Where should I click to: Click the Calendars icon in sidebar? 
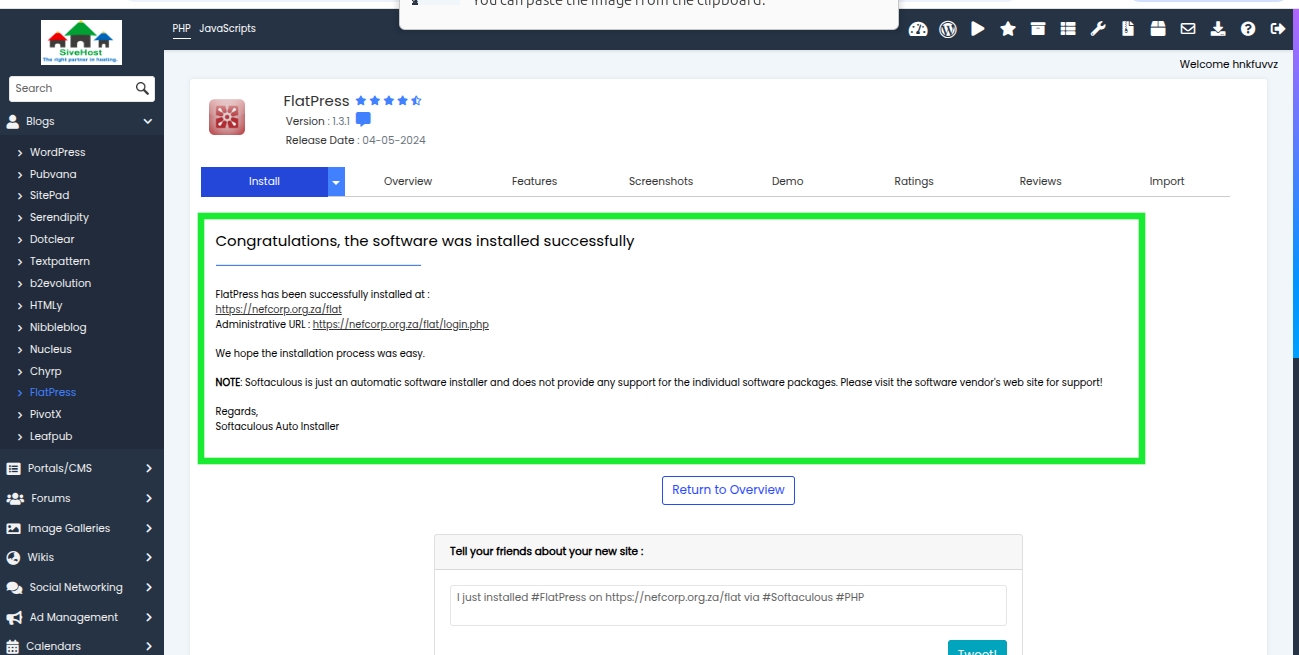pyautogui.click(x=14, y=646)
